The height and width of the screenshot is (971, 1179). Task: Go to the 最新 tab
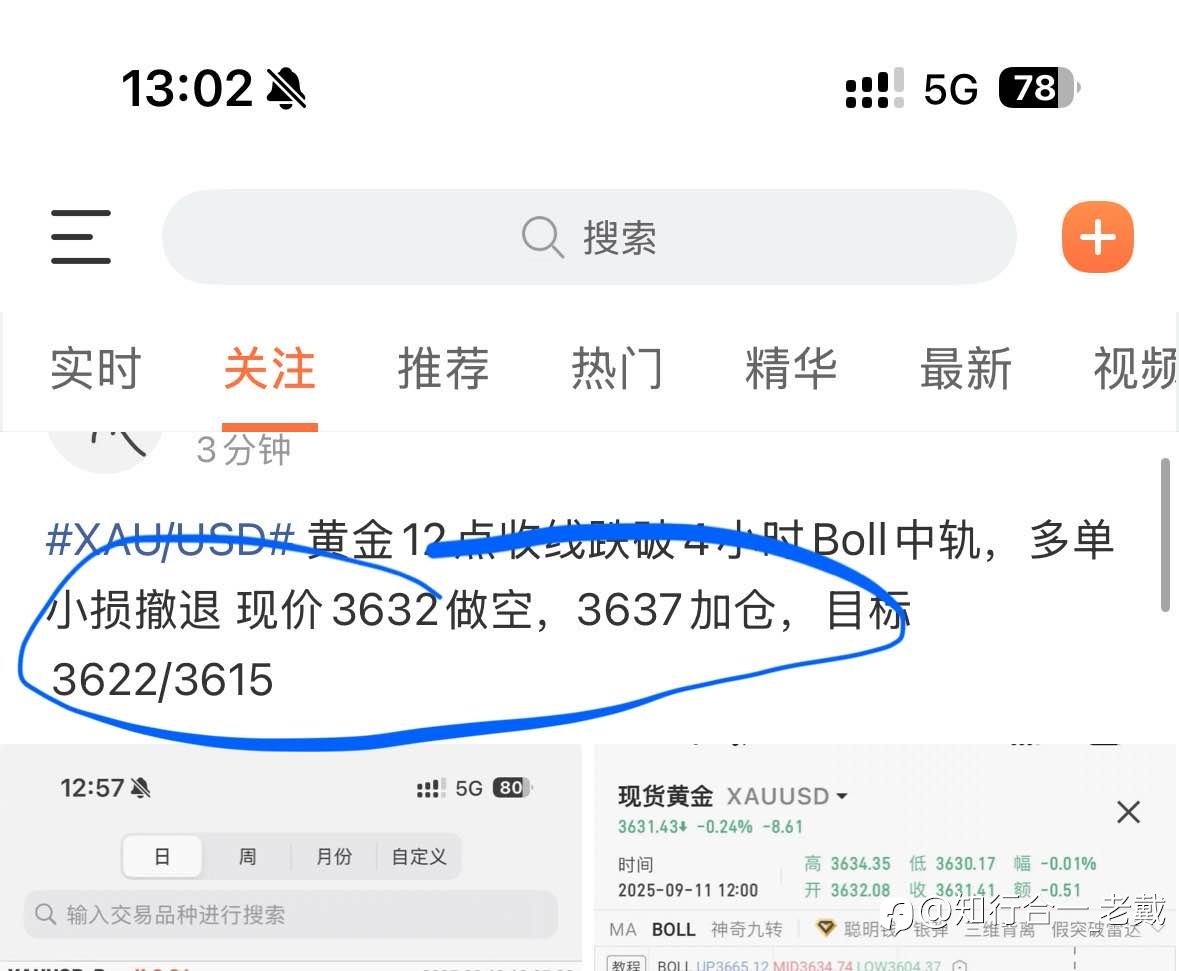tap(965, 369)
